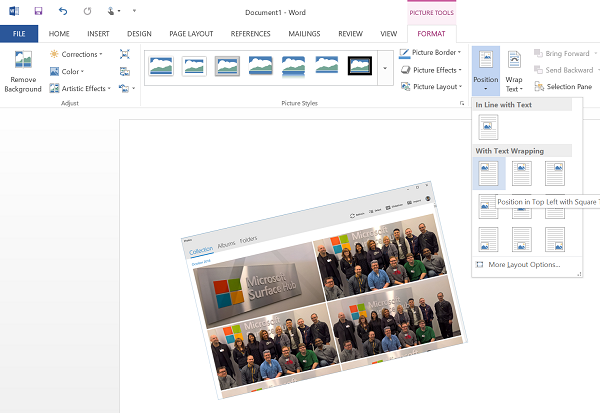Viewport: 600px width, 413px height.
Task: Expand the Picture Border options
Action: (430, 53)
